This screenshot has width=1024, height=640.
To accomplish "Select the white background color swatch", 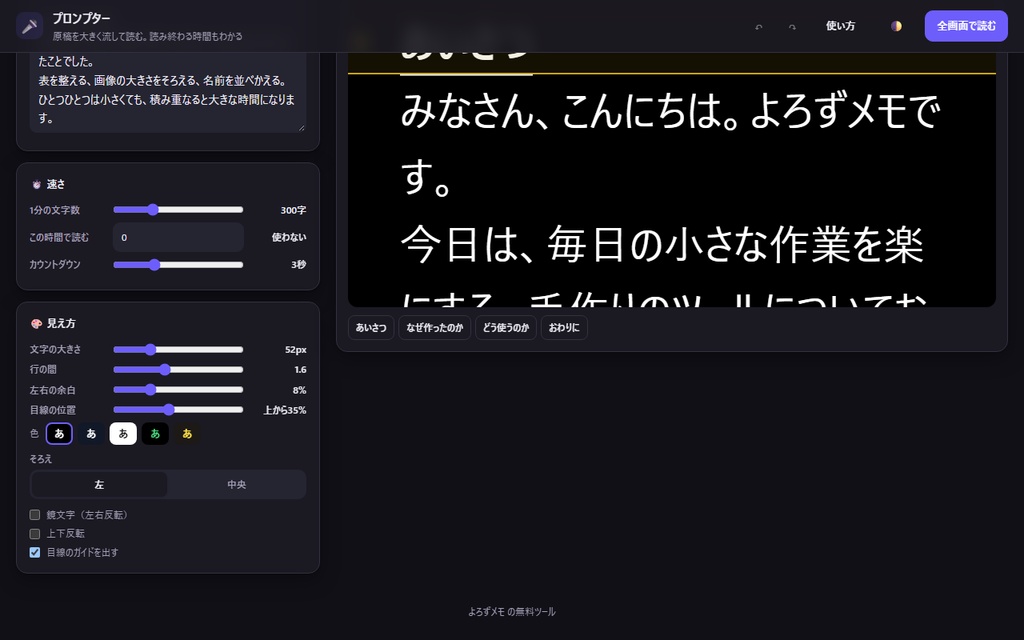I will click(x=123, y=434).
